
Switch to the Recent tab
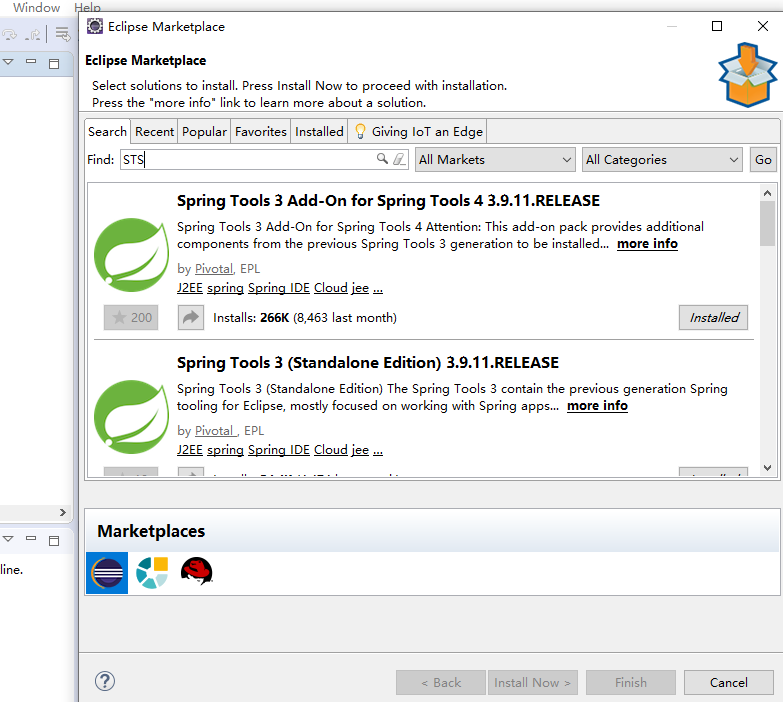154,132
